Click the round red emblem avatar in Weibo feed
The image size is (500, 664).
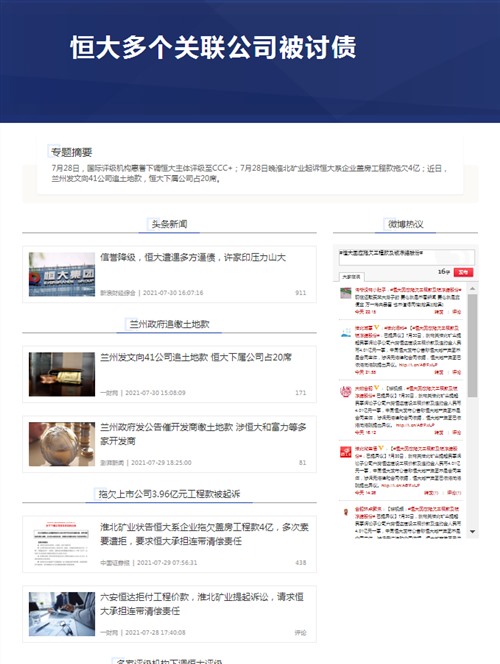346,391
